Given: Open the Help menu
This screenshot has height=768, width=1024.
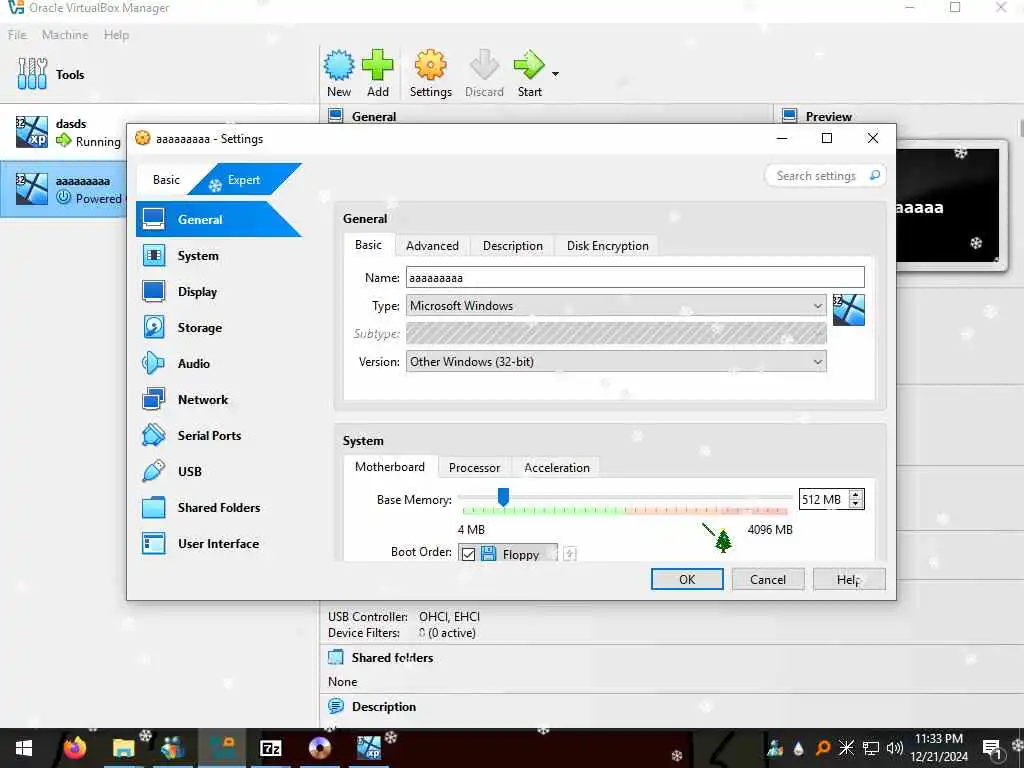Looking at the screenshot, I should [x=116, y=35].
